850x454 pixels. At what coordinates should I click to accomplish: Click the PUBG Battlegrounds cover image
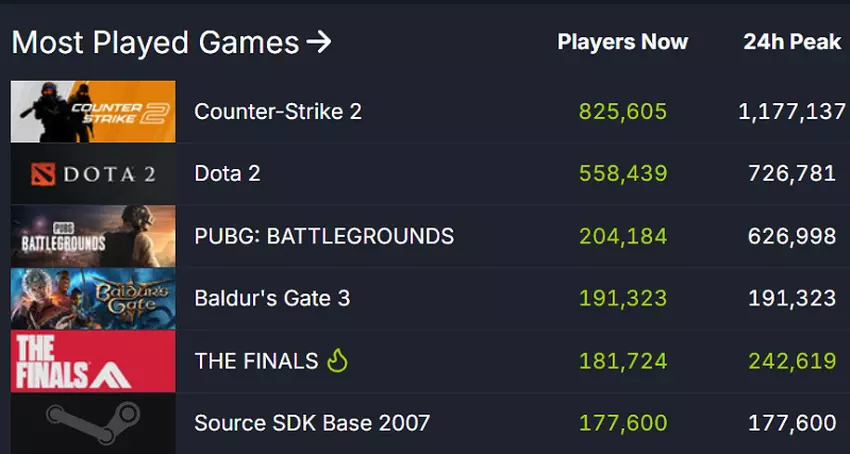click(93, 236)
